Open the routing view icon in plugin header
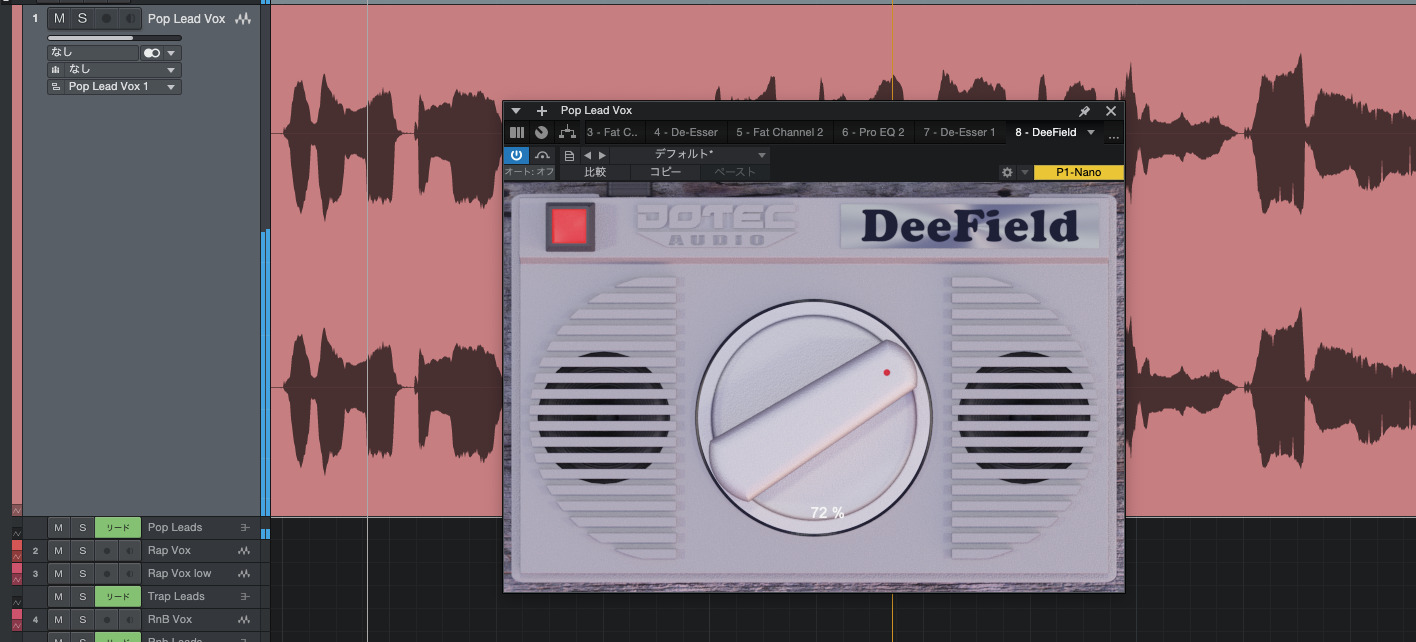This screenshot has height=642, width=1416. [x=567, y=132]
